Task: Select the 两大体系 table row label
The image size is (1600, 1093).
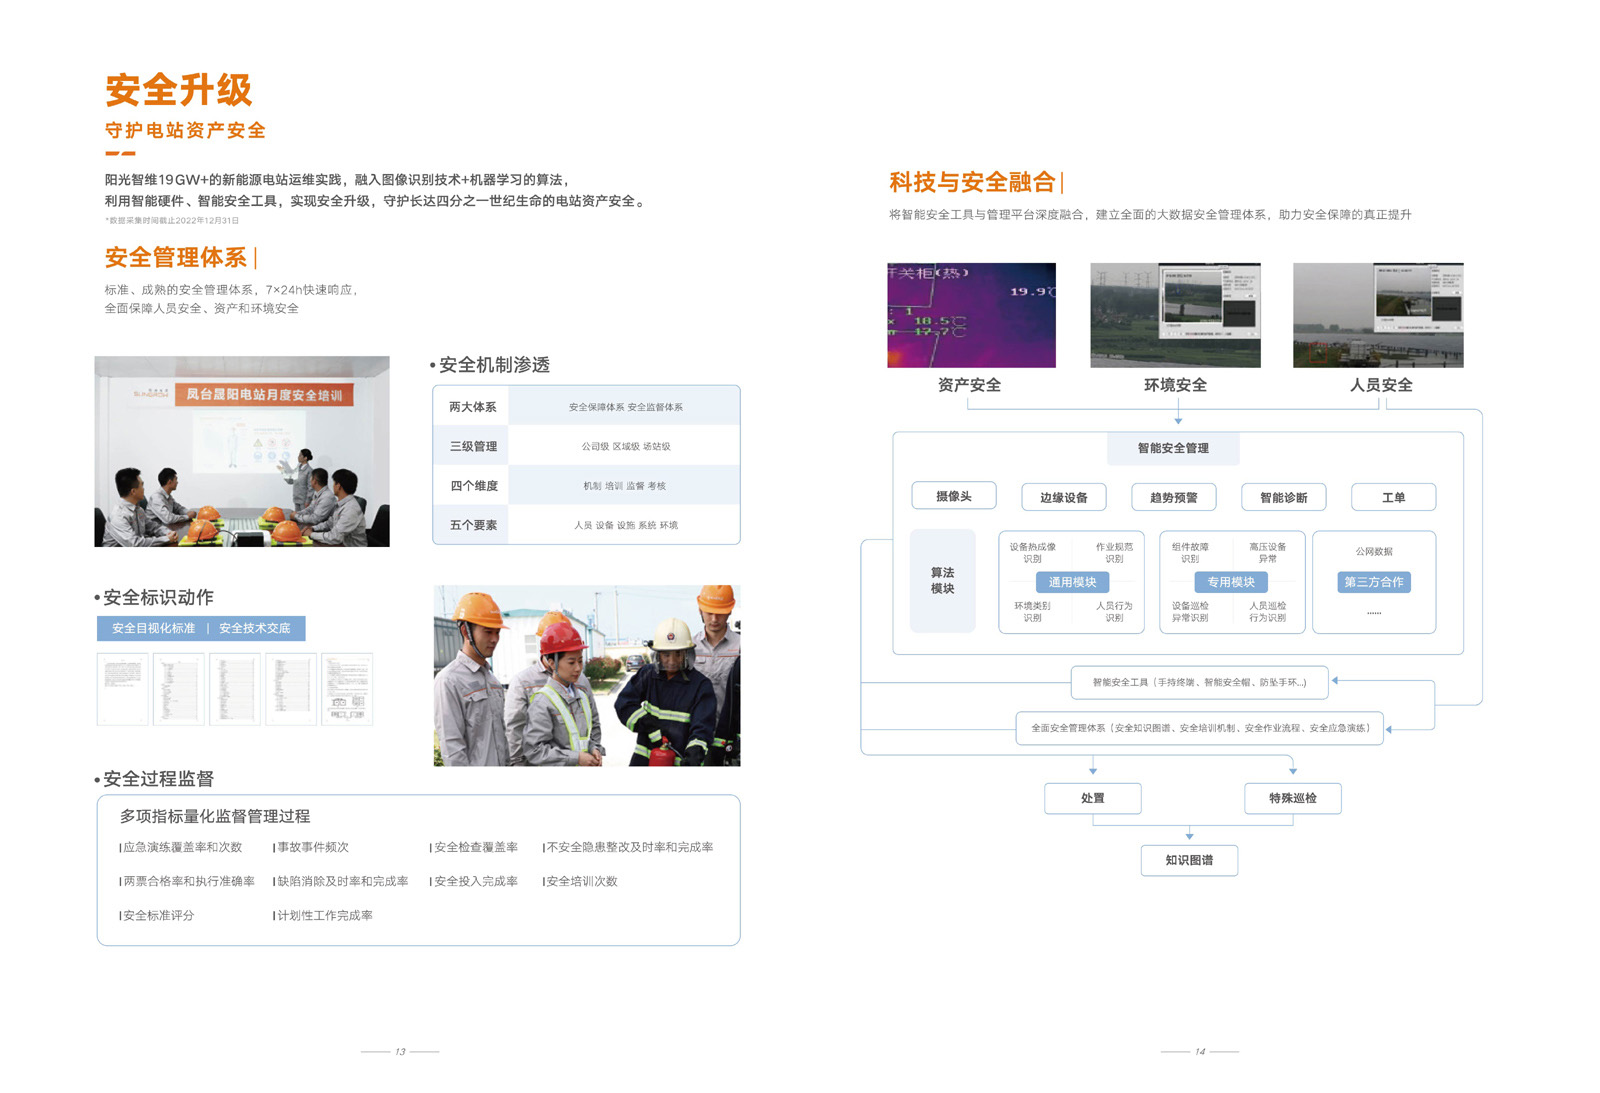Action: pos(472,407)
